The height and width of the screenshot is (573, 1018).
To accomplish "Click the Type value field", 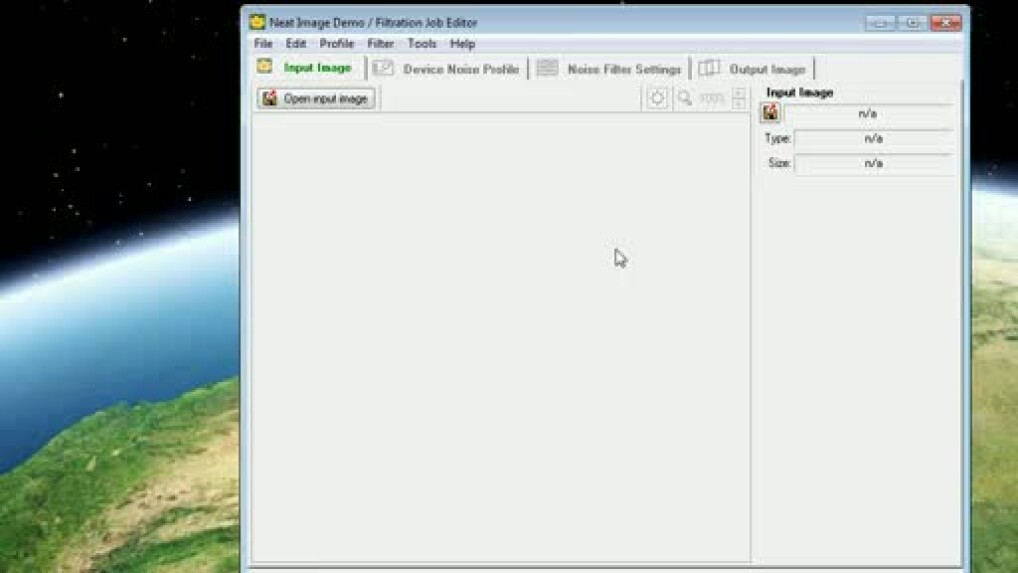I will pos(873,139).
